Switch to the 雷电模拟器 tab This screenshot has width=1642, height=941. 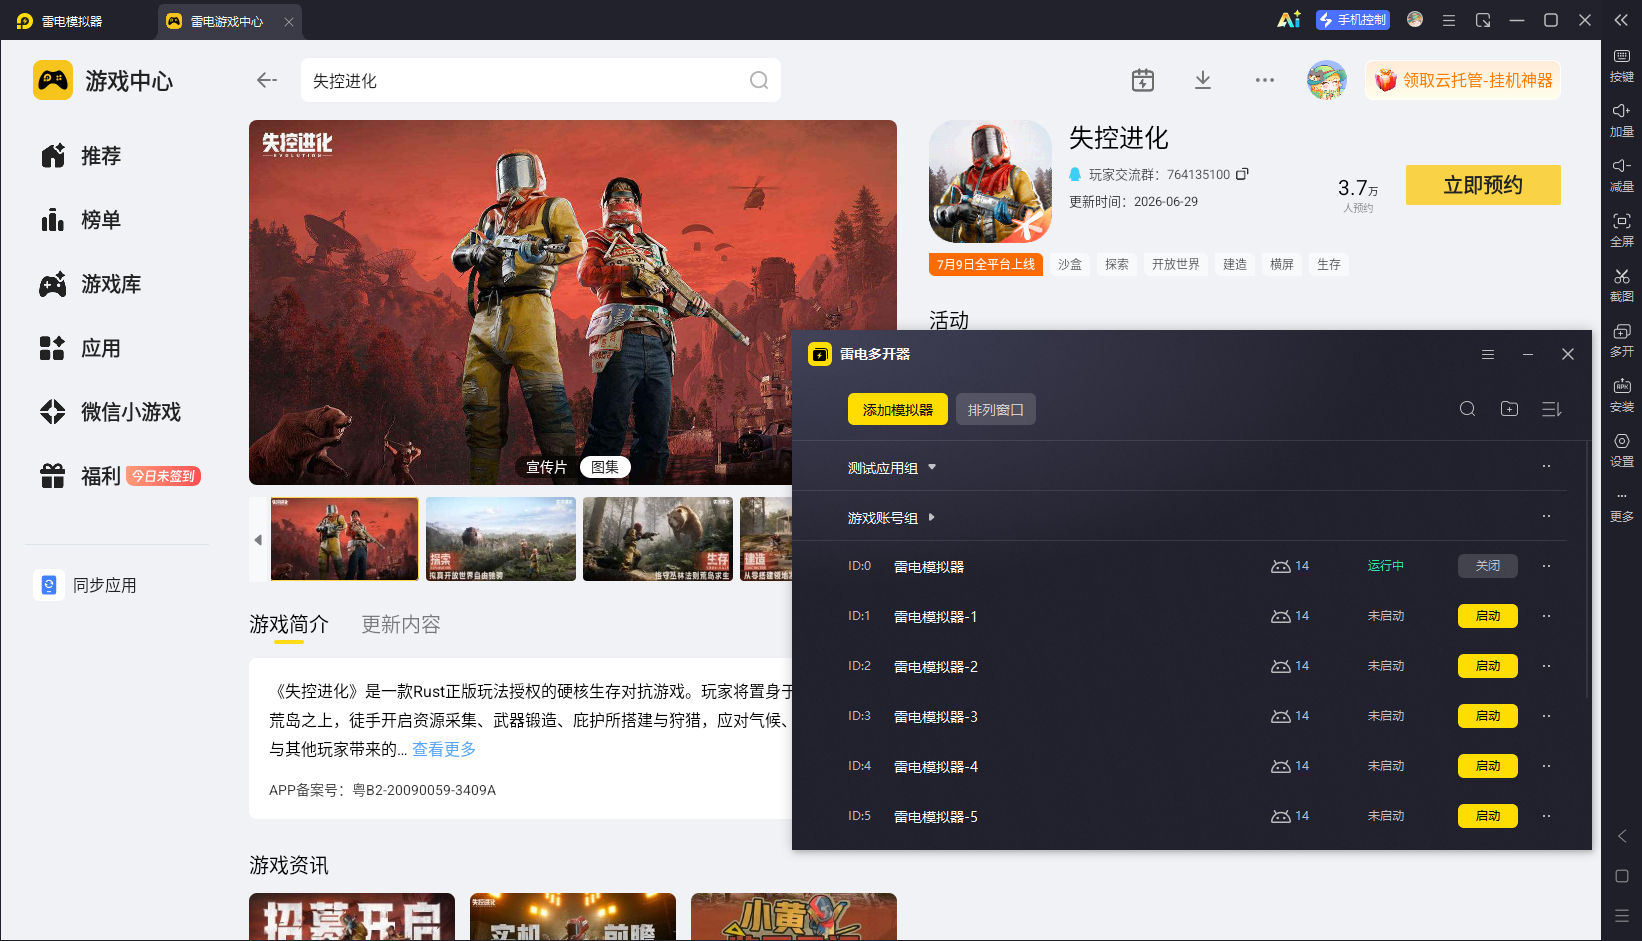click(x=60, y=21)
